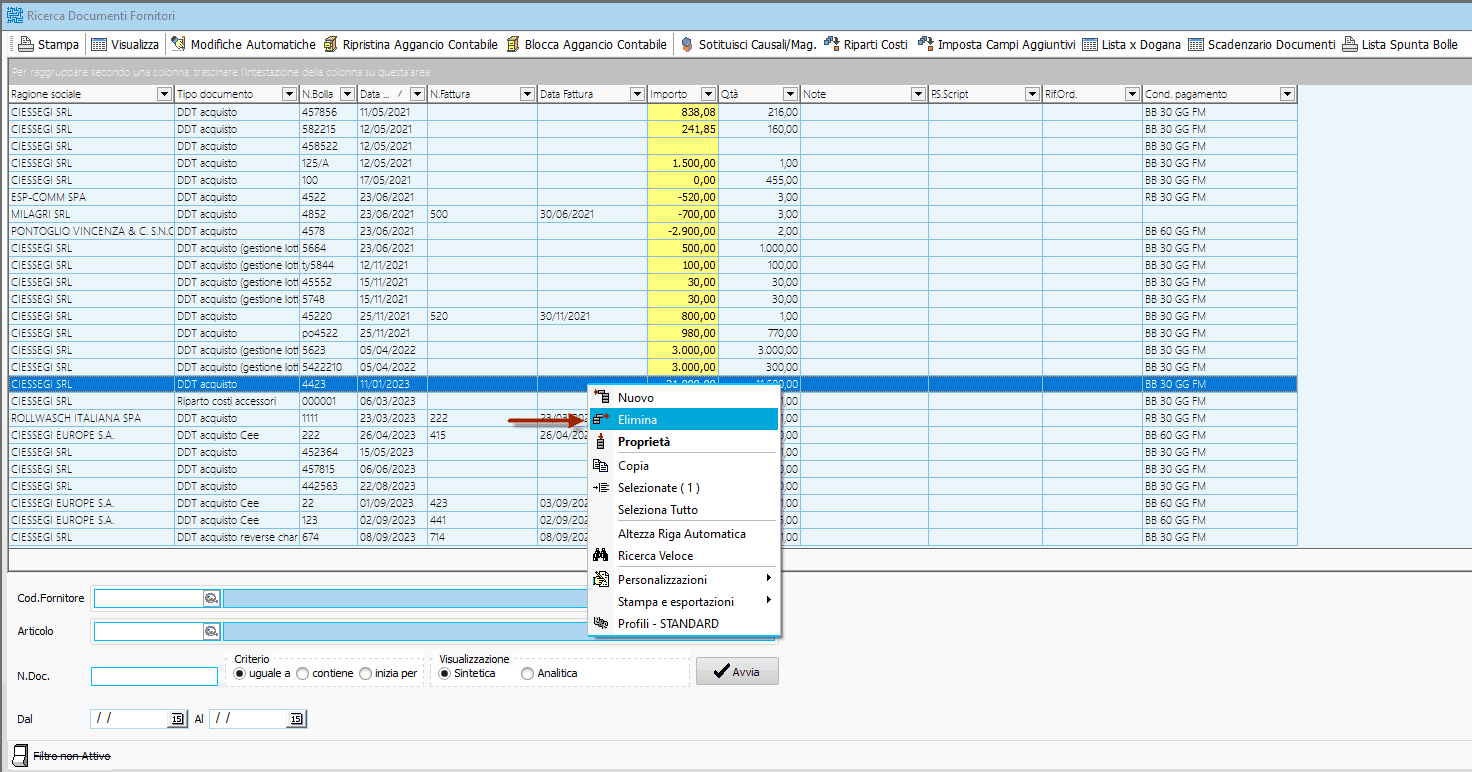Expand the Personalizzazioni submenu
Viewport: 1472px width, 772px height.
[684, 579]
